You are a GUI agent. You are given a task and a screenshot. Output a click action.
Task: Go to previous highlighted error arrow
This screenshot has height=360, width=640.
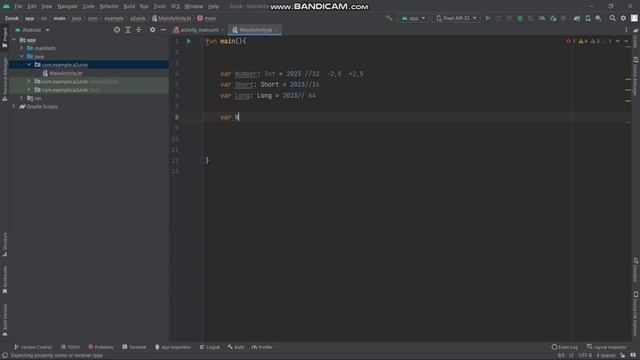tap(618, 41)
